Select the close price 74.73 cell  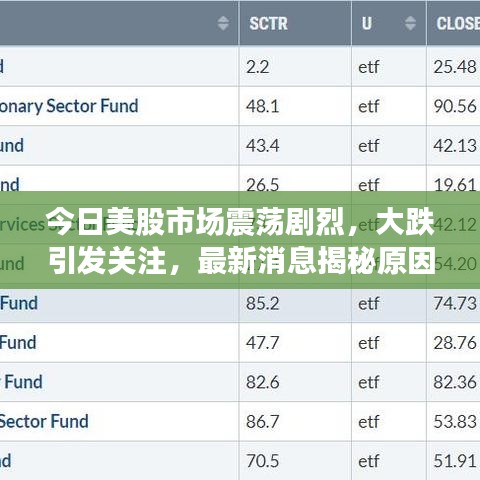pos(454,303)
